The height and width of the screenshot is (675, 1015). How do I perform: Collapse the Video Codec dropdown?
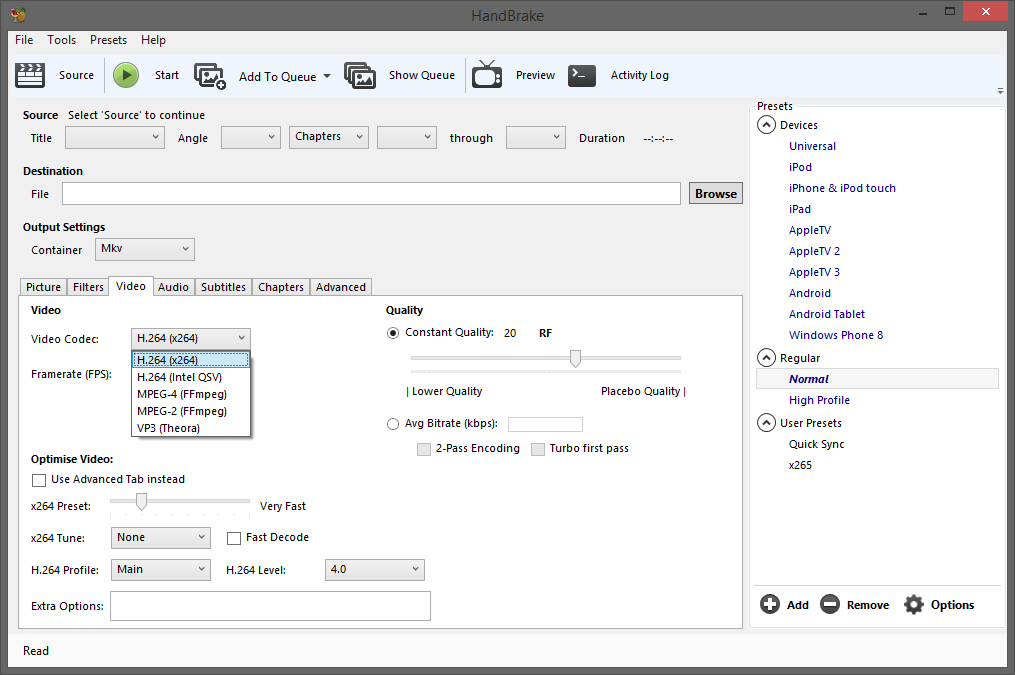(x=190, y=338)
